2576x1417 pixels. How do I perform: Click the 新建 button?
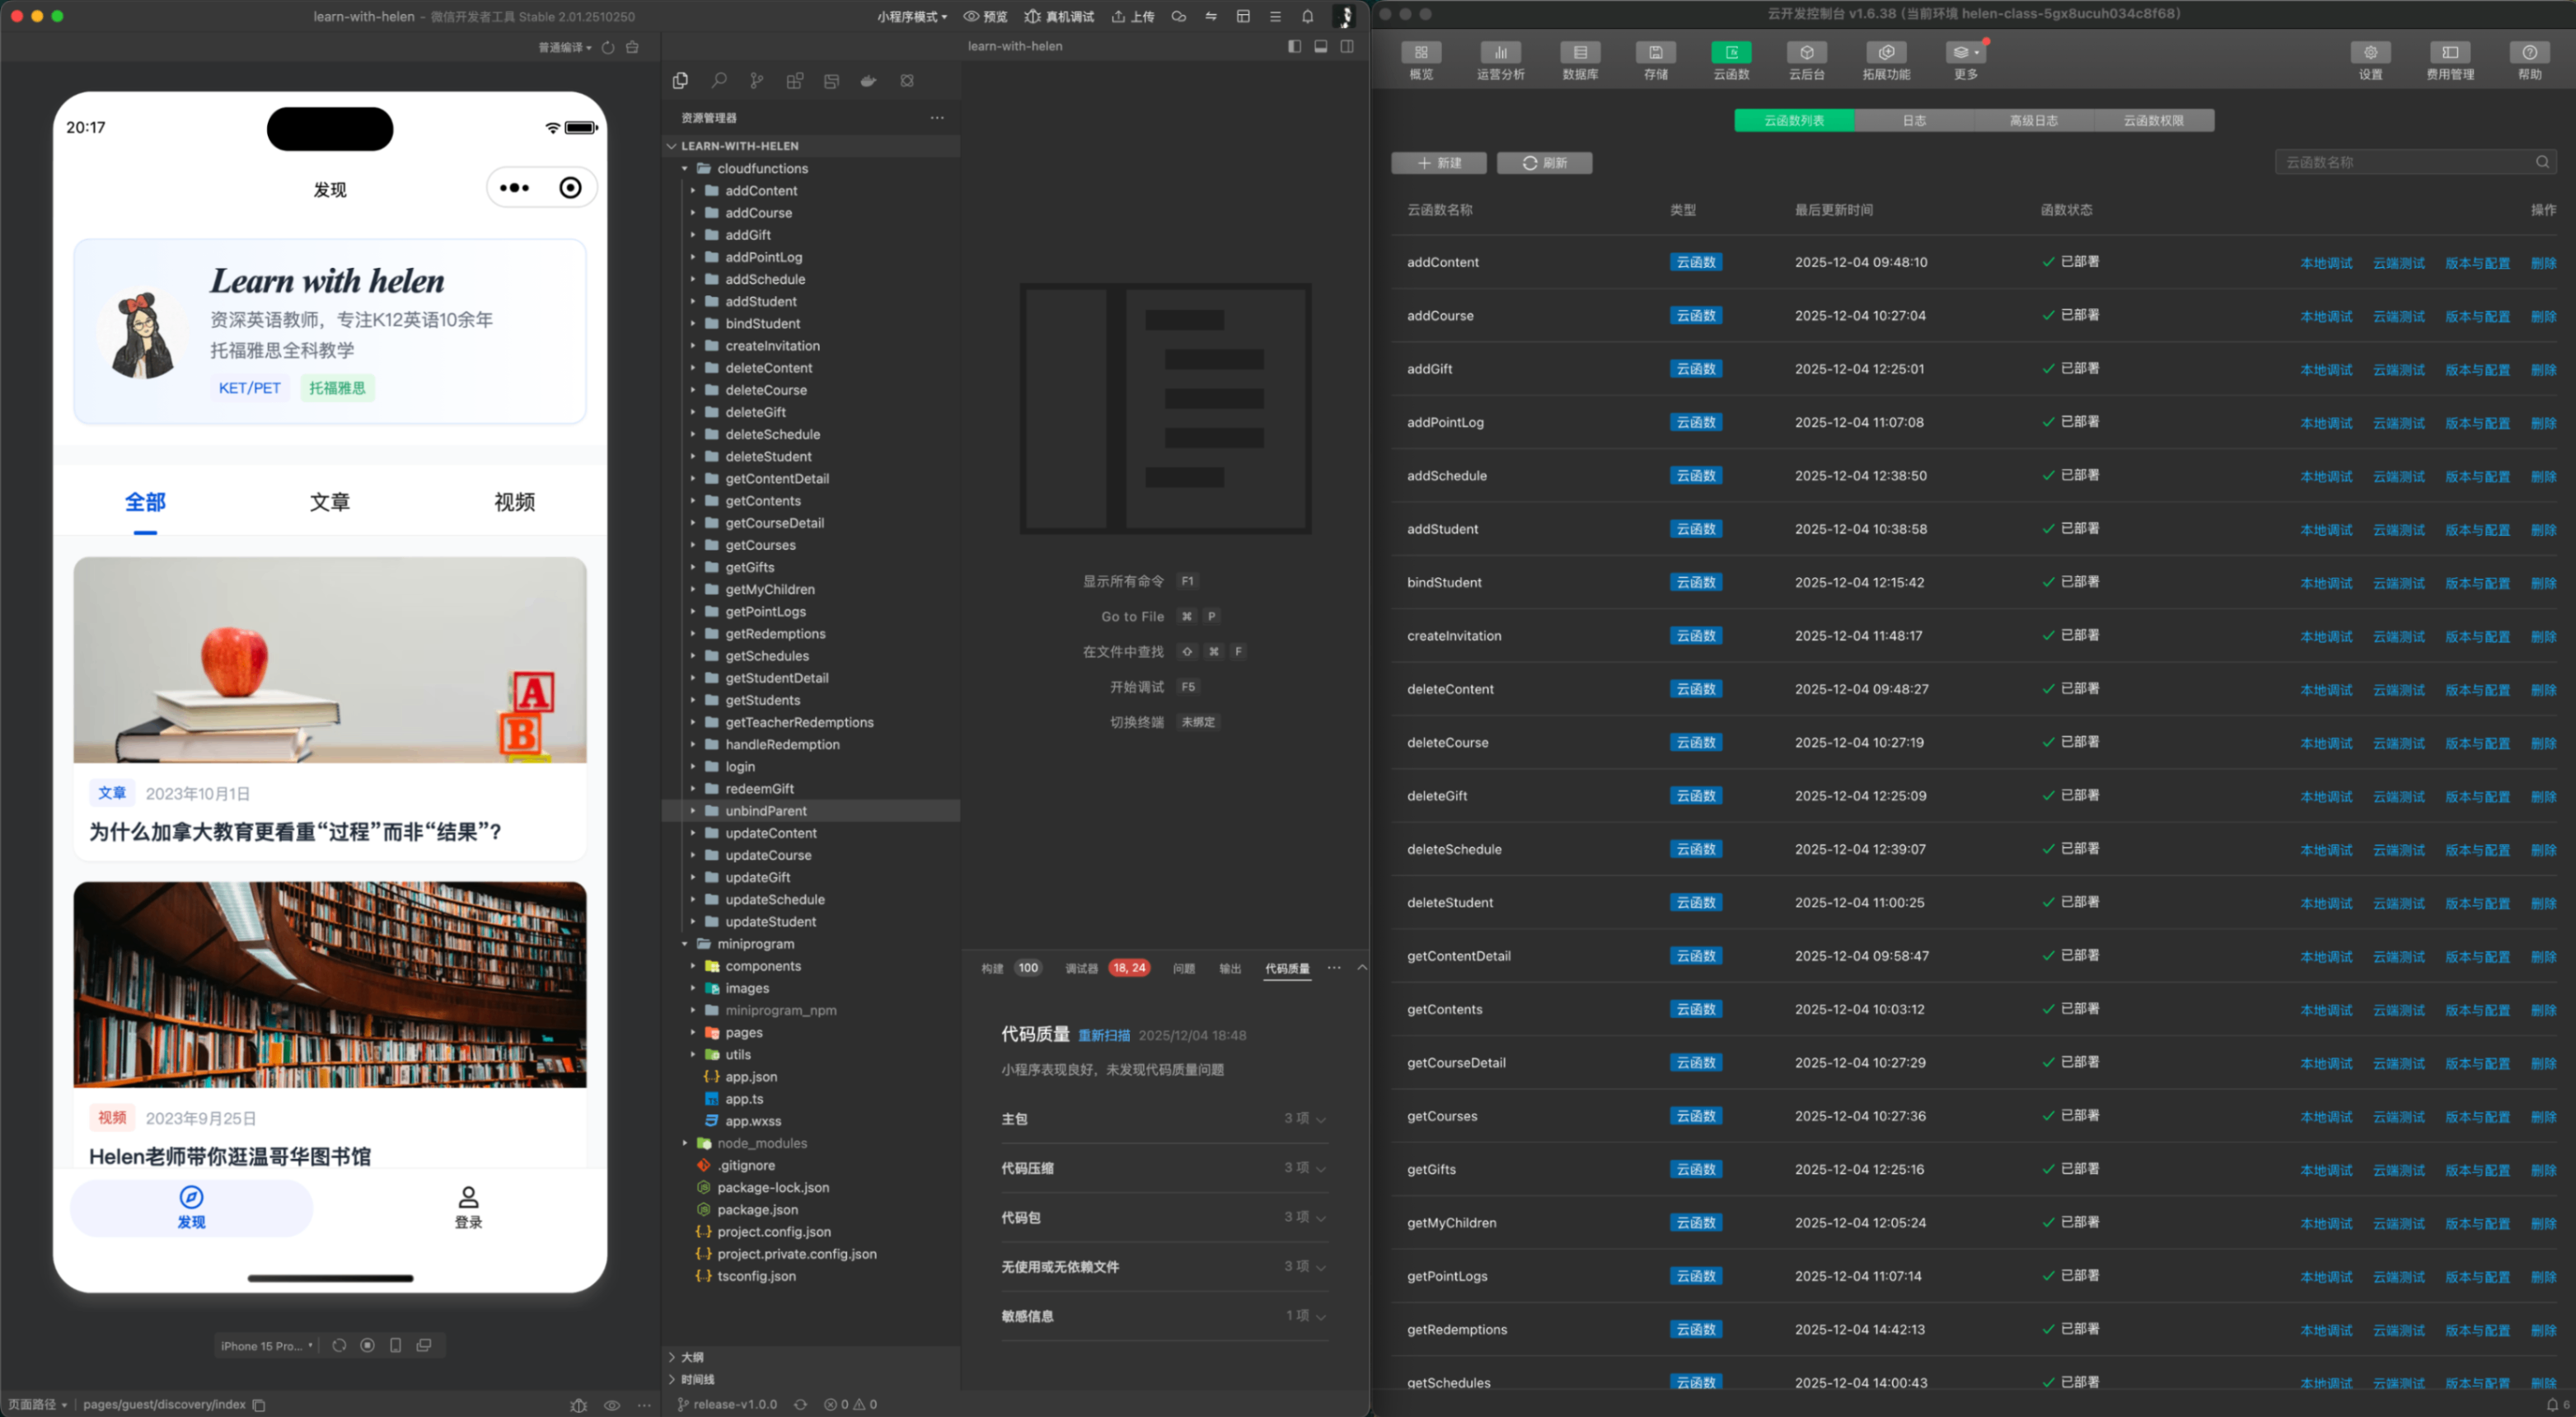pyautogui.click(x=1438, y=163)
